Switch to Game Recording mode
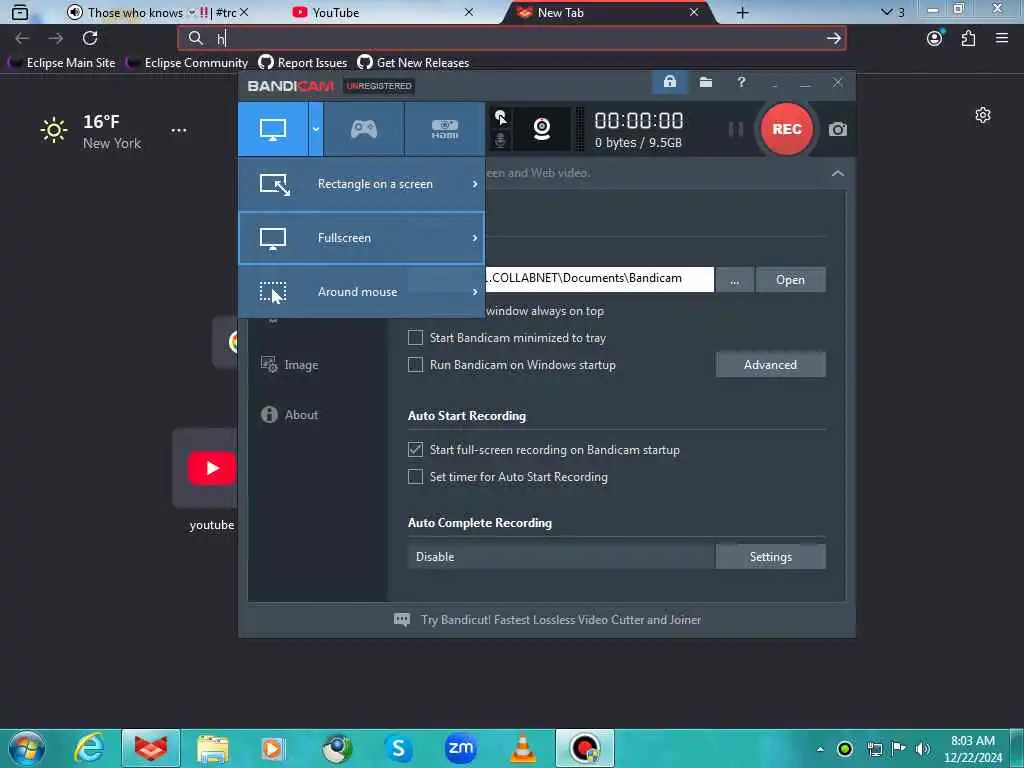This screenshot has width=1024, height=768. tap(364, 129)
